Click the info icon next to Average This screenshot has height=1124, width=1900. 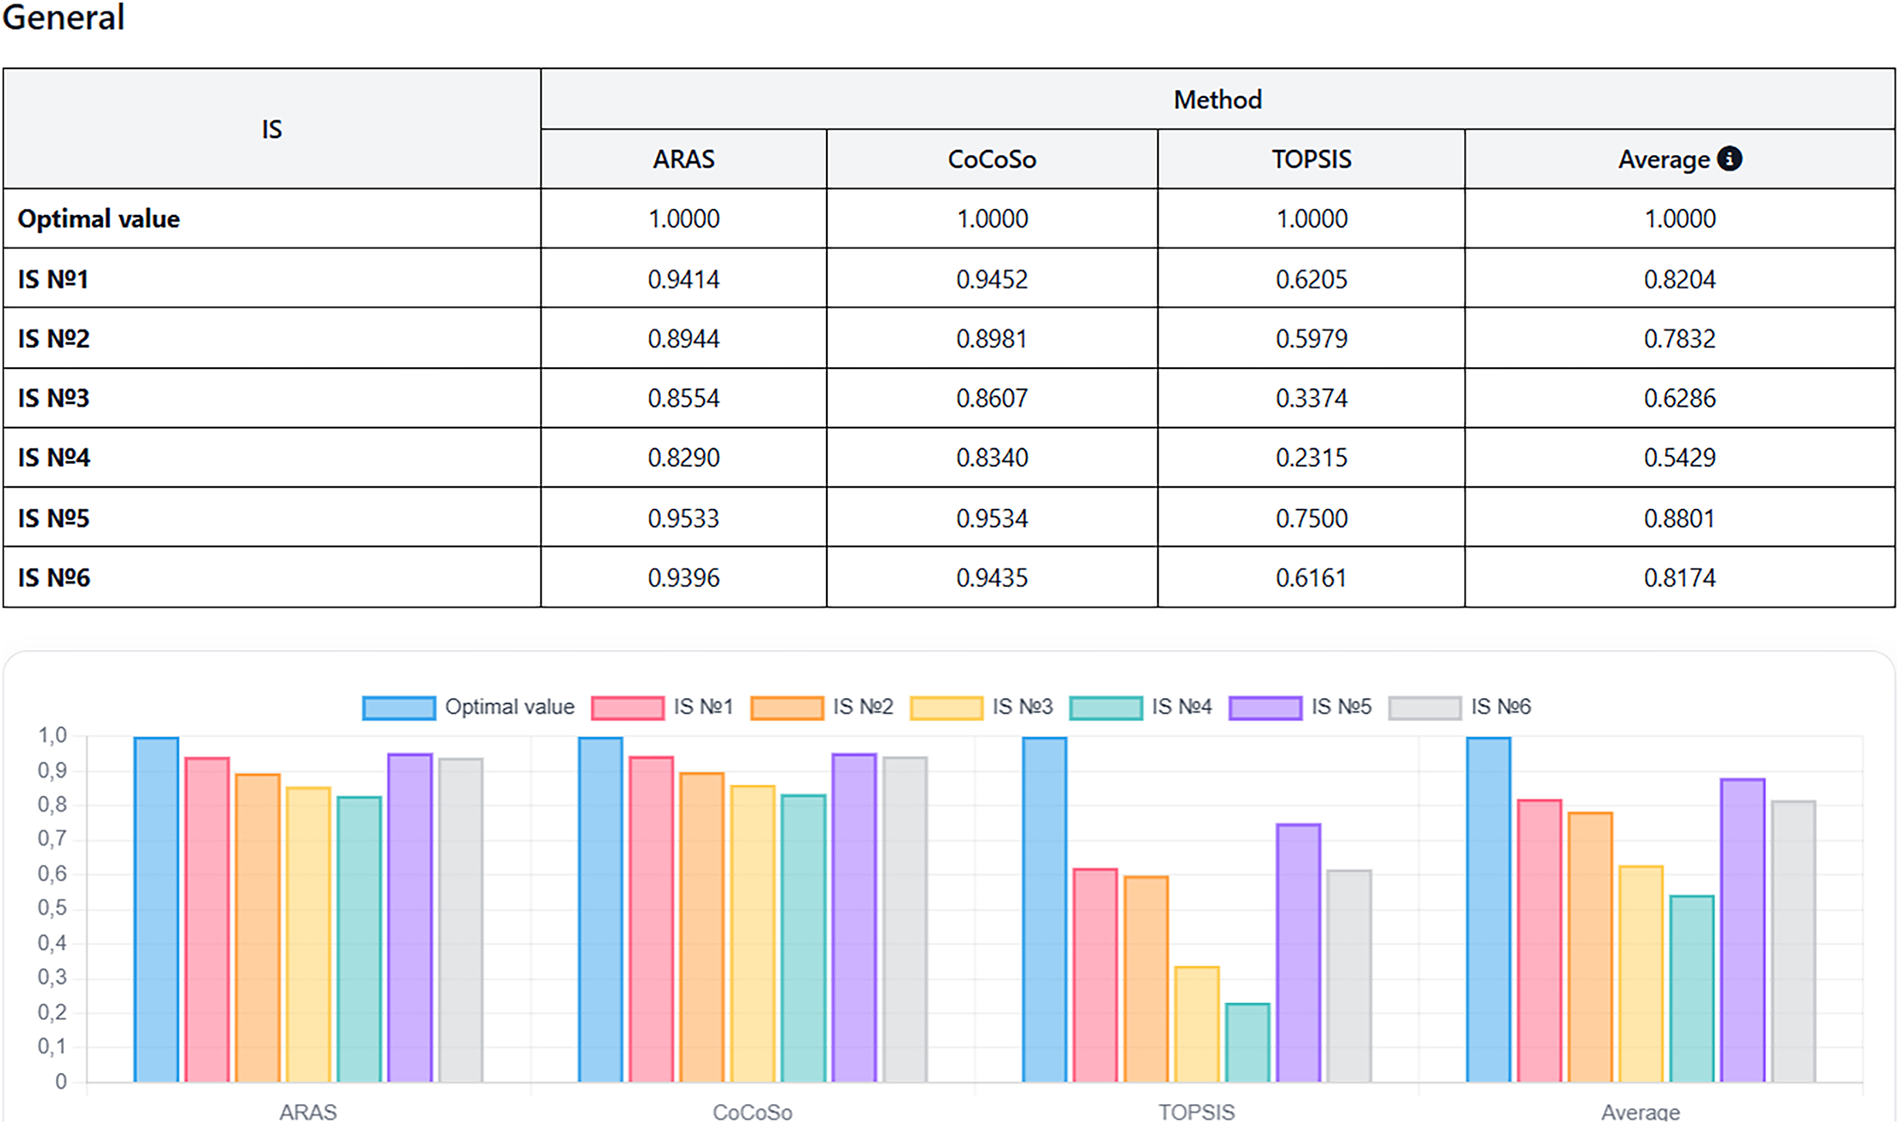(x=1729, y=159)
